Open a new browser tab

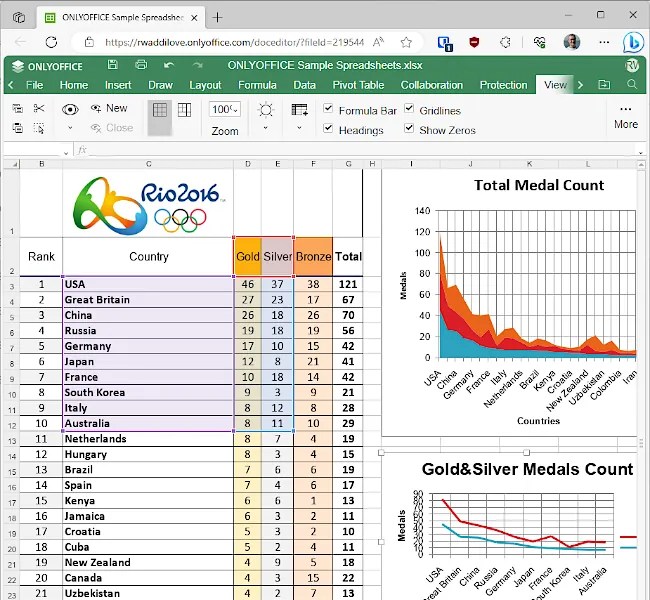pyautogui.click(x=217, y=17)
